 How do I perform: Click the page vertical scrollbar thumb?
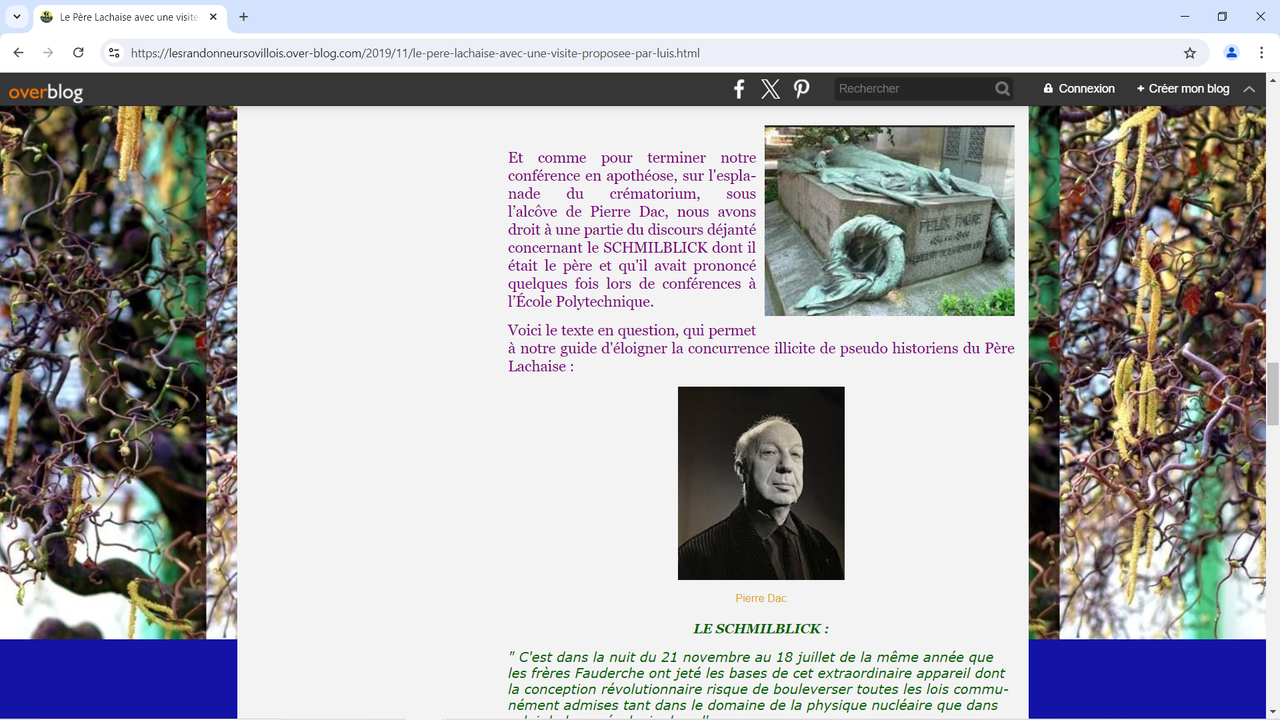[x=1273, y=394]
